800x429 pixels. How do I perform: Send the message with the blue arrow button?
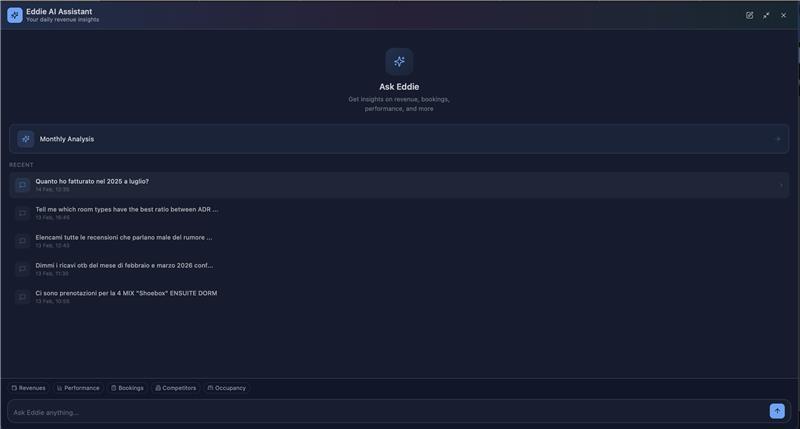pos(777,411)
